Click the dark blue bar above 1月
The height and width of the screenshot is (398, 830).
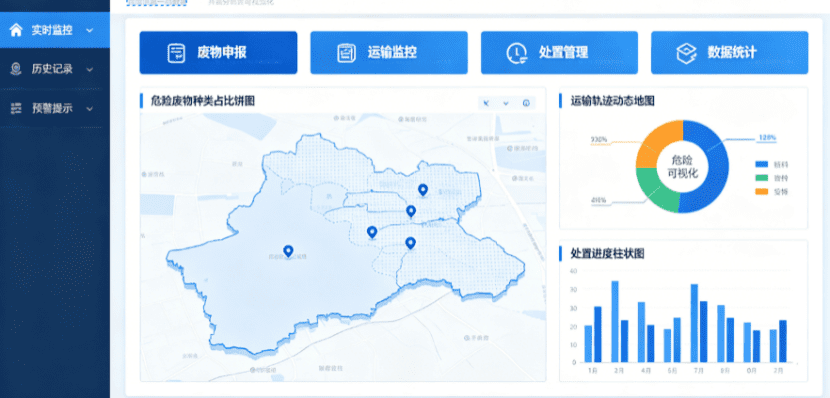point(598,334)
